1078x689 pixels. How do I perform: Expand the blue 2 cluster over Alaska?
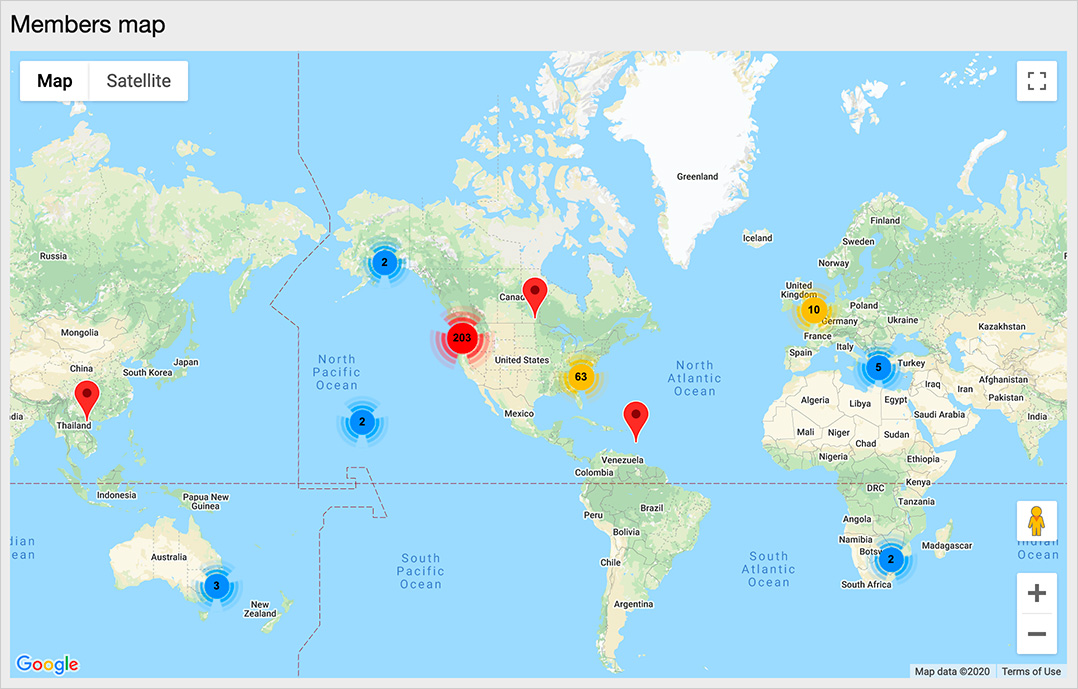point(383,263)
